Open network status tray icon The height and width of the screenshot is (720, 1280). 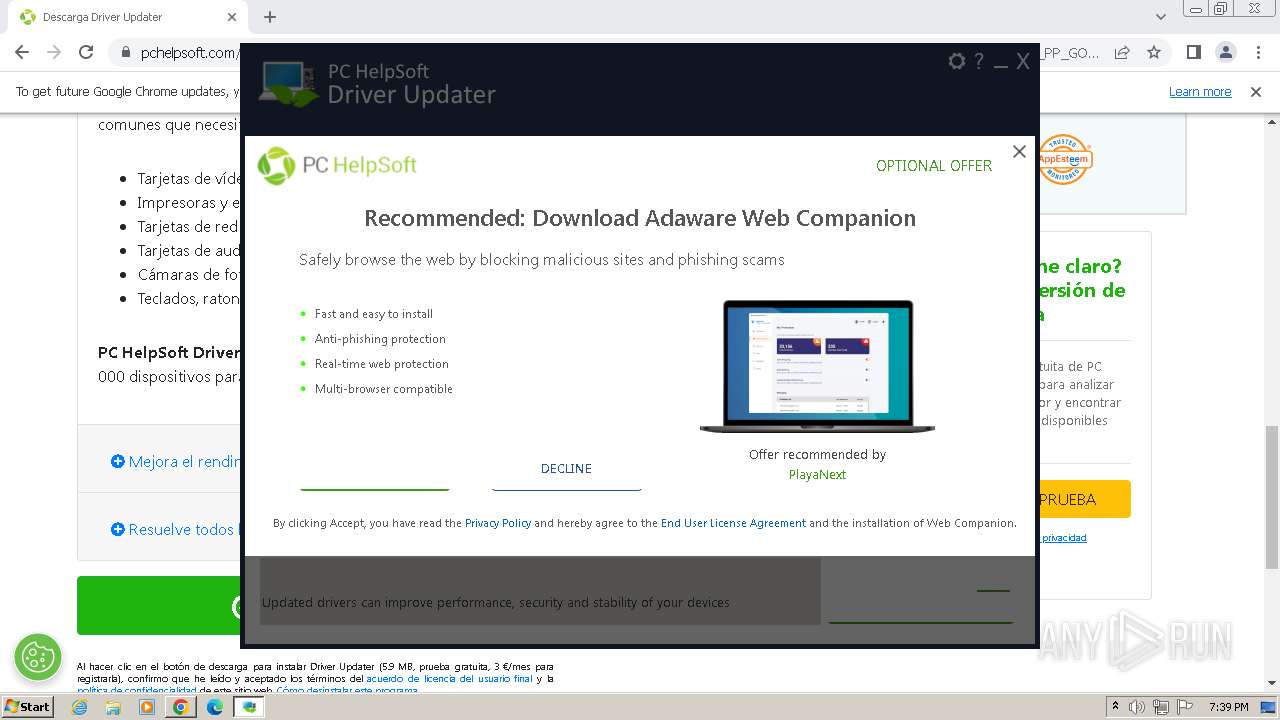1160,707
